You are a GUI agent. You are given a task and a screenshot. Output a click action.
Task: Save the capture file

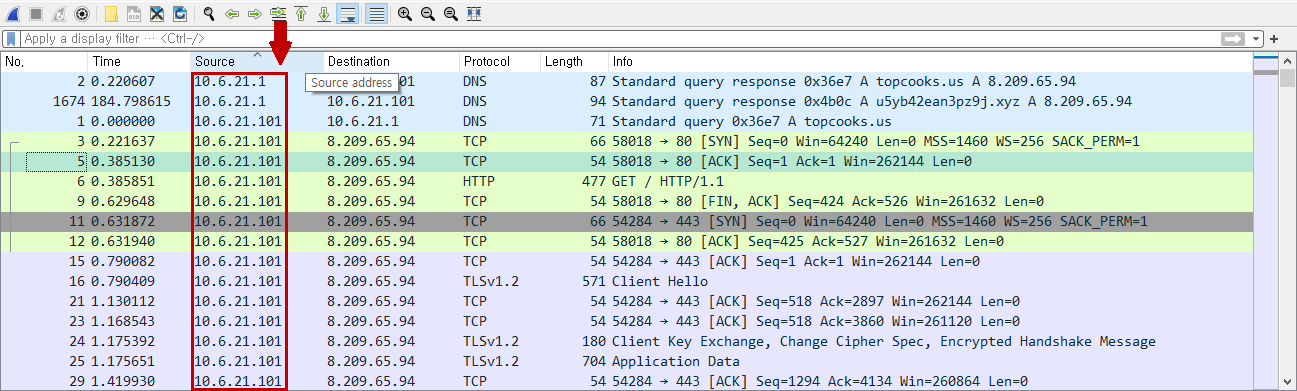click(x=134, y=14)
